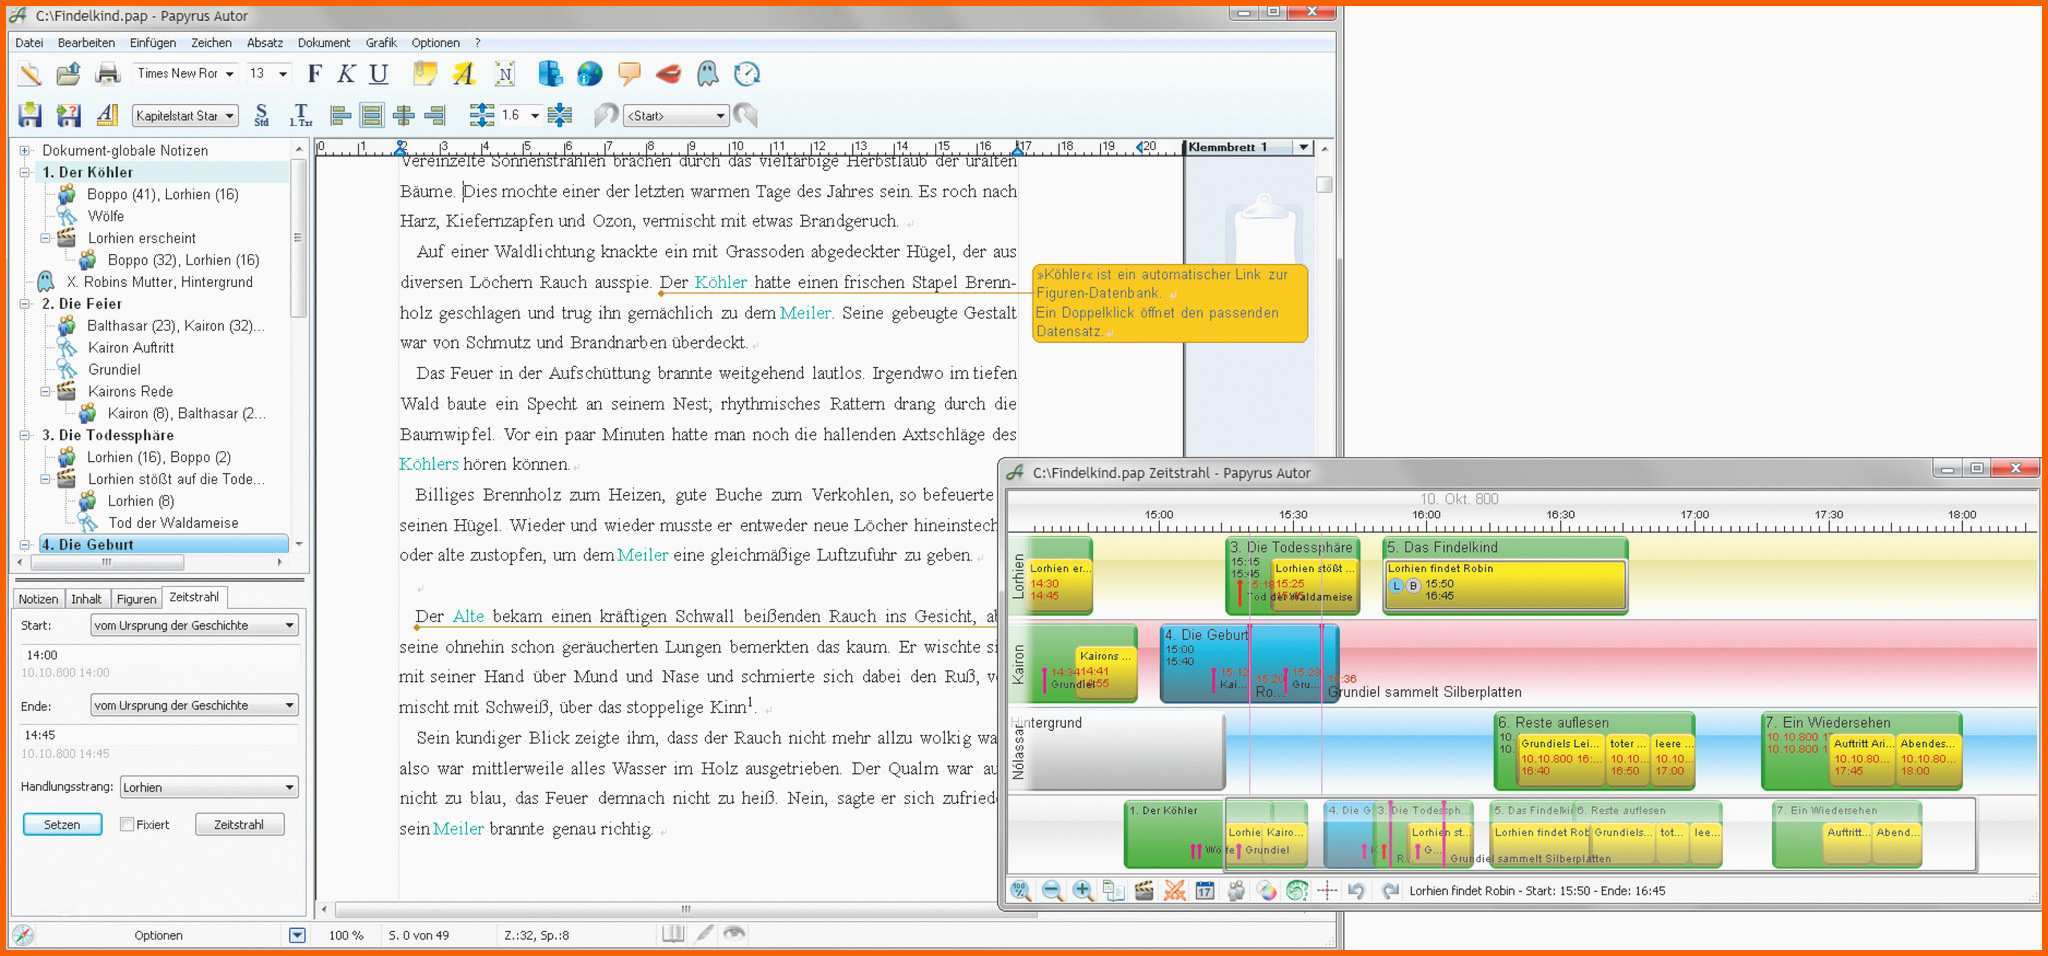Click the Save As floppy icon with question mark
The height and width of the screenshot is (956, 2048).
pos(68,115)
